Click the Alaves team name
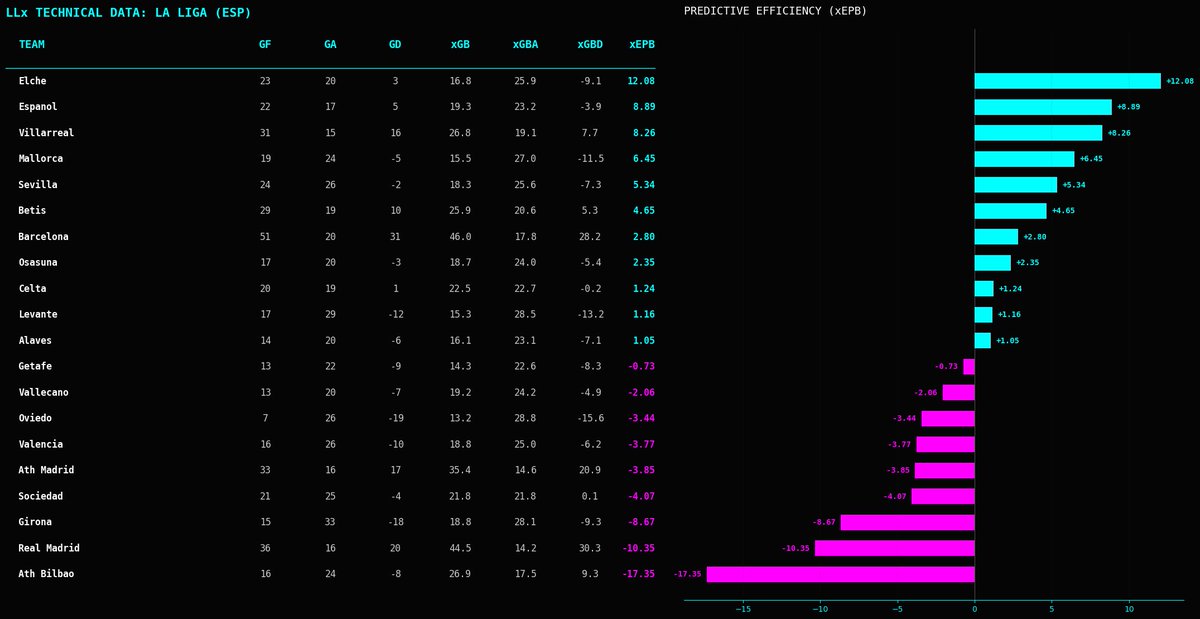 35,341
